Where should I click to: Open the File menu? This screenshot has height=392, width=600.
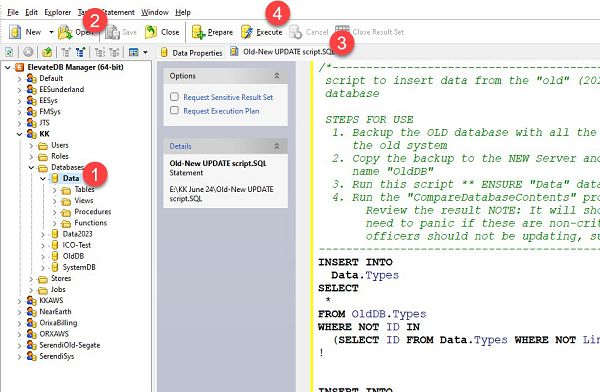13,12
